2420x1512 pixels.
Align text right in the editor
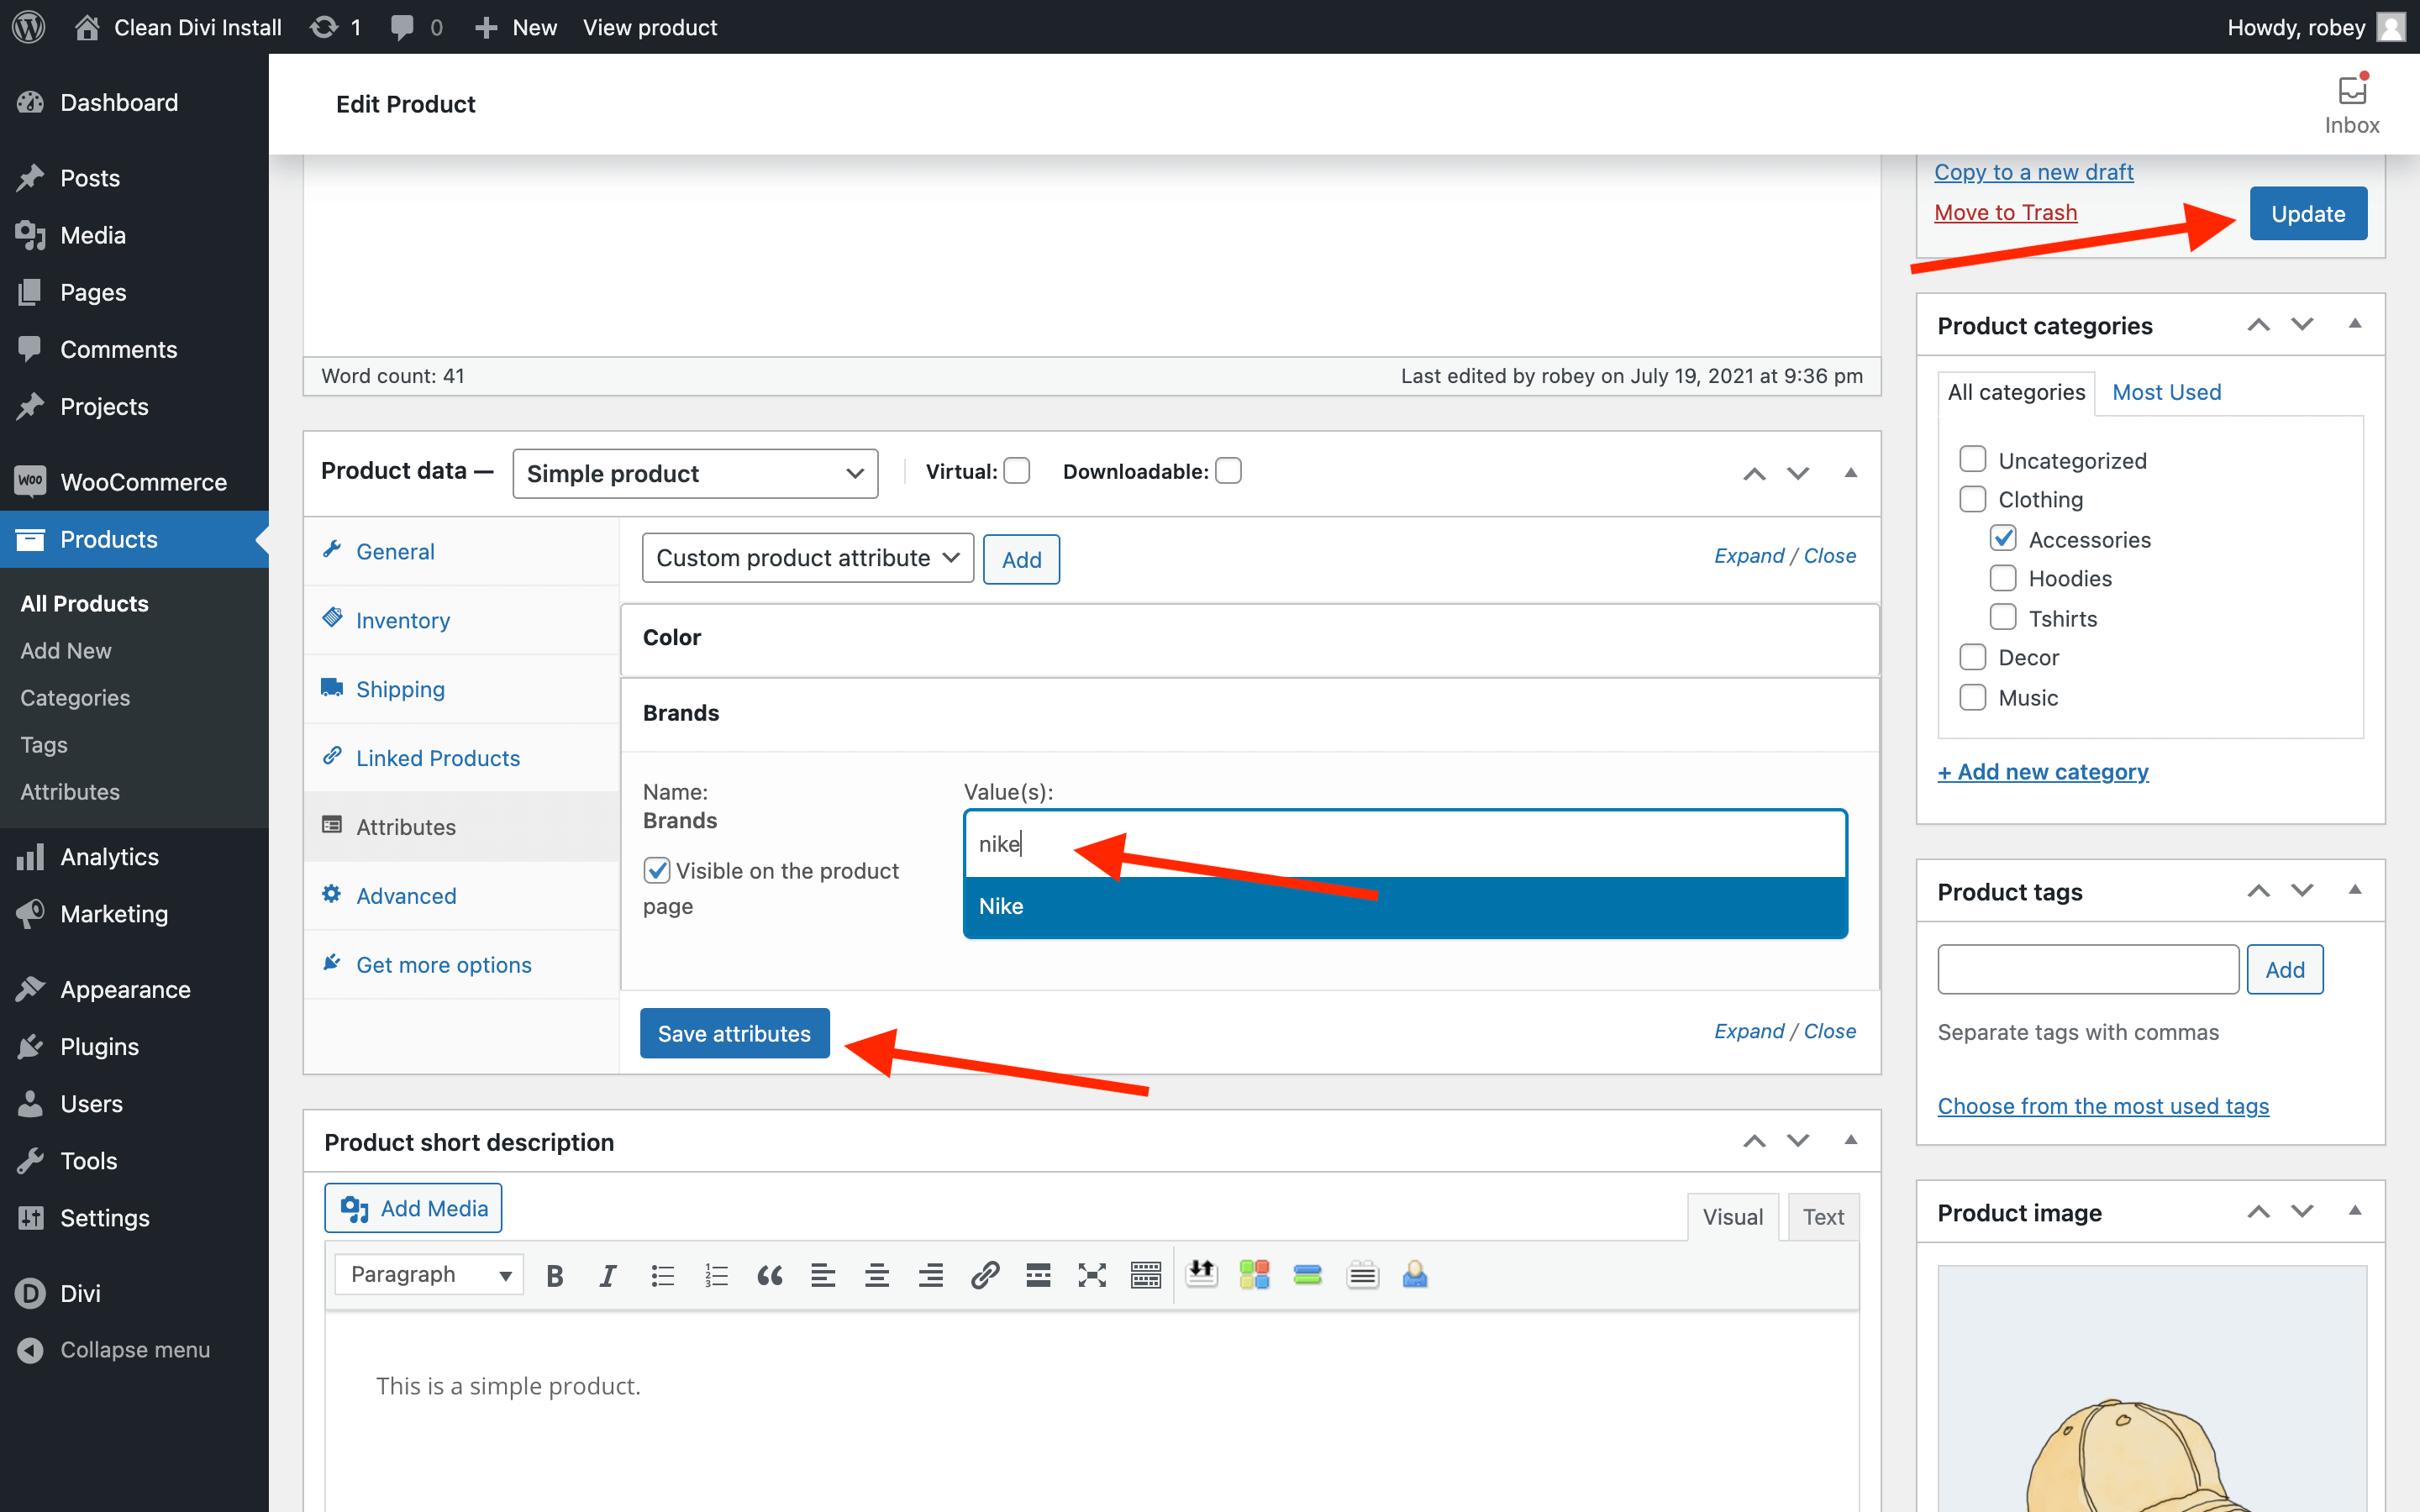click(931, 1275)
